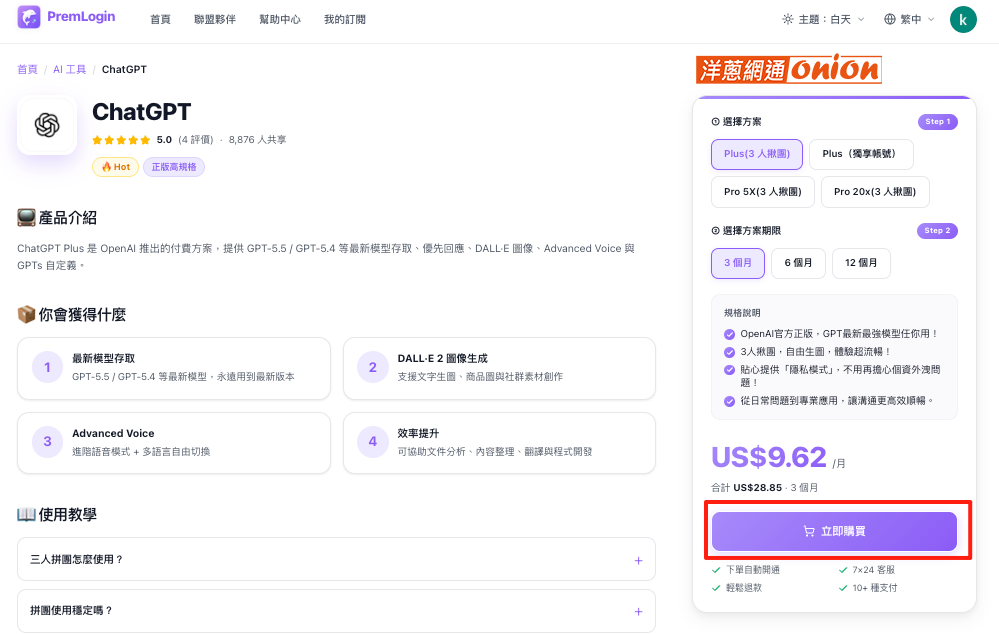Viewport: 999px width, 634px height.
Task: Choose the 3 個月 duration
Action: point(738,263)
